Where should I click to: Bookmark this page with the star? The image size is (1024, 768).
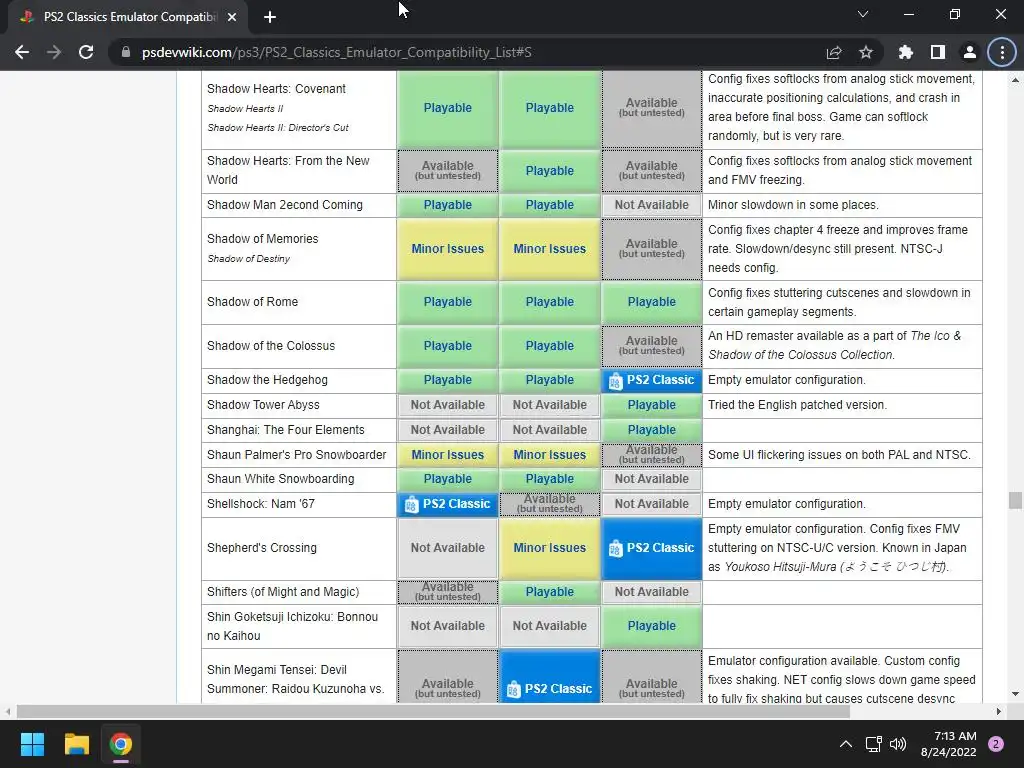pos(865,52)
